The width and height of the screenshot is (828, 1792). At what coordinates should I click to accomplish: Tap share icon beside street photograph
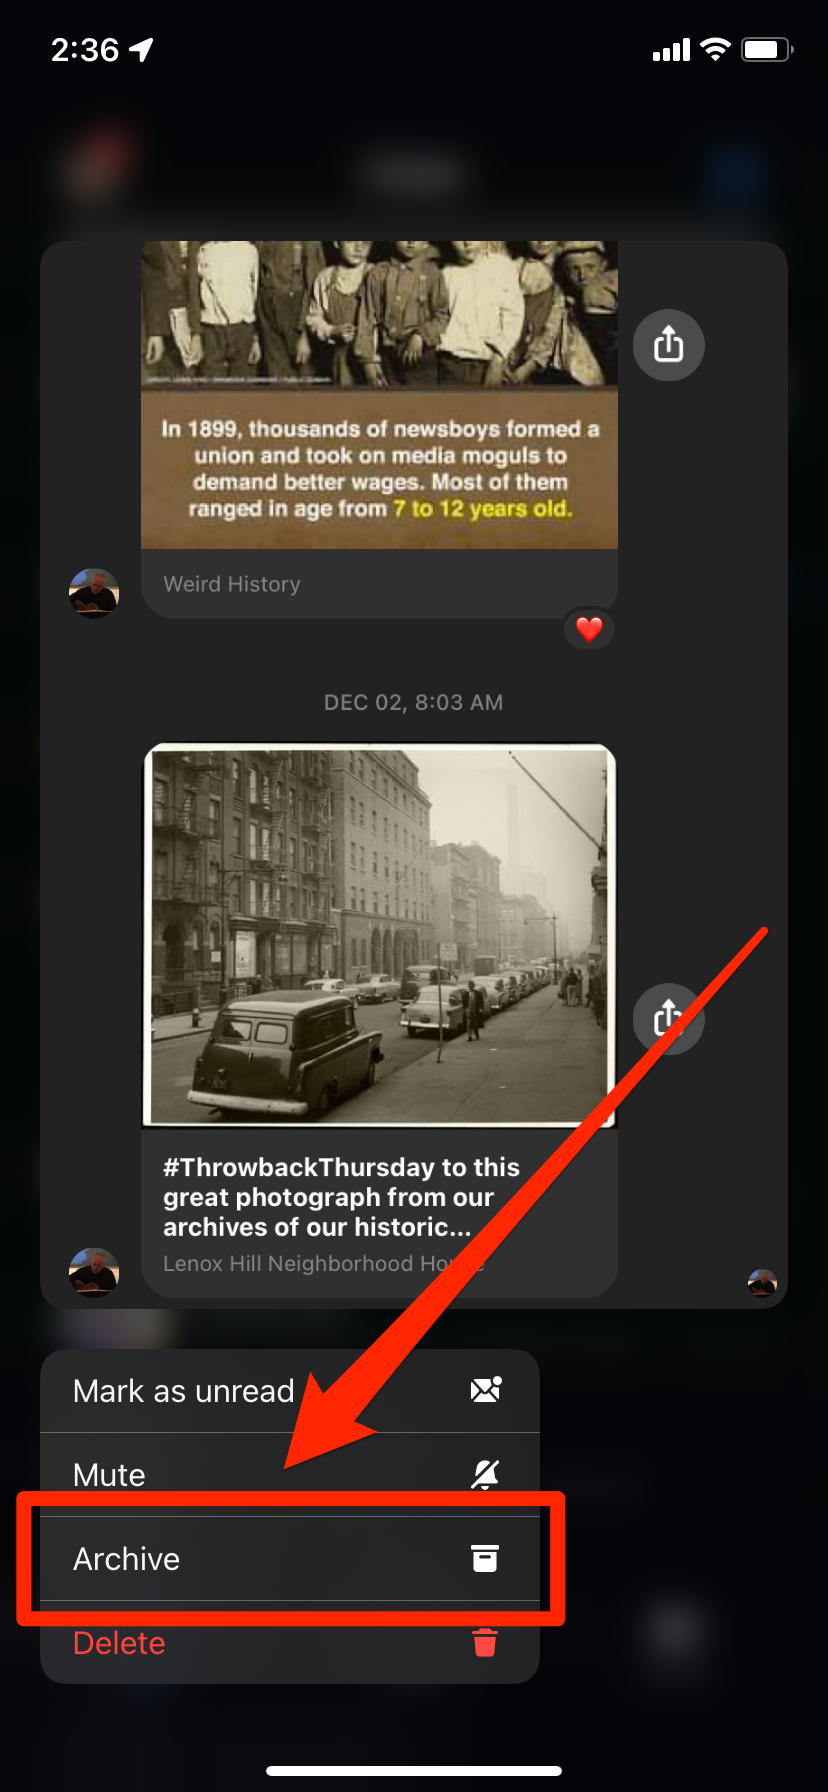click(x=668, y=1019)
